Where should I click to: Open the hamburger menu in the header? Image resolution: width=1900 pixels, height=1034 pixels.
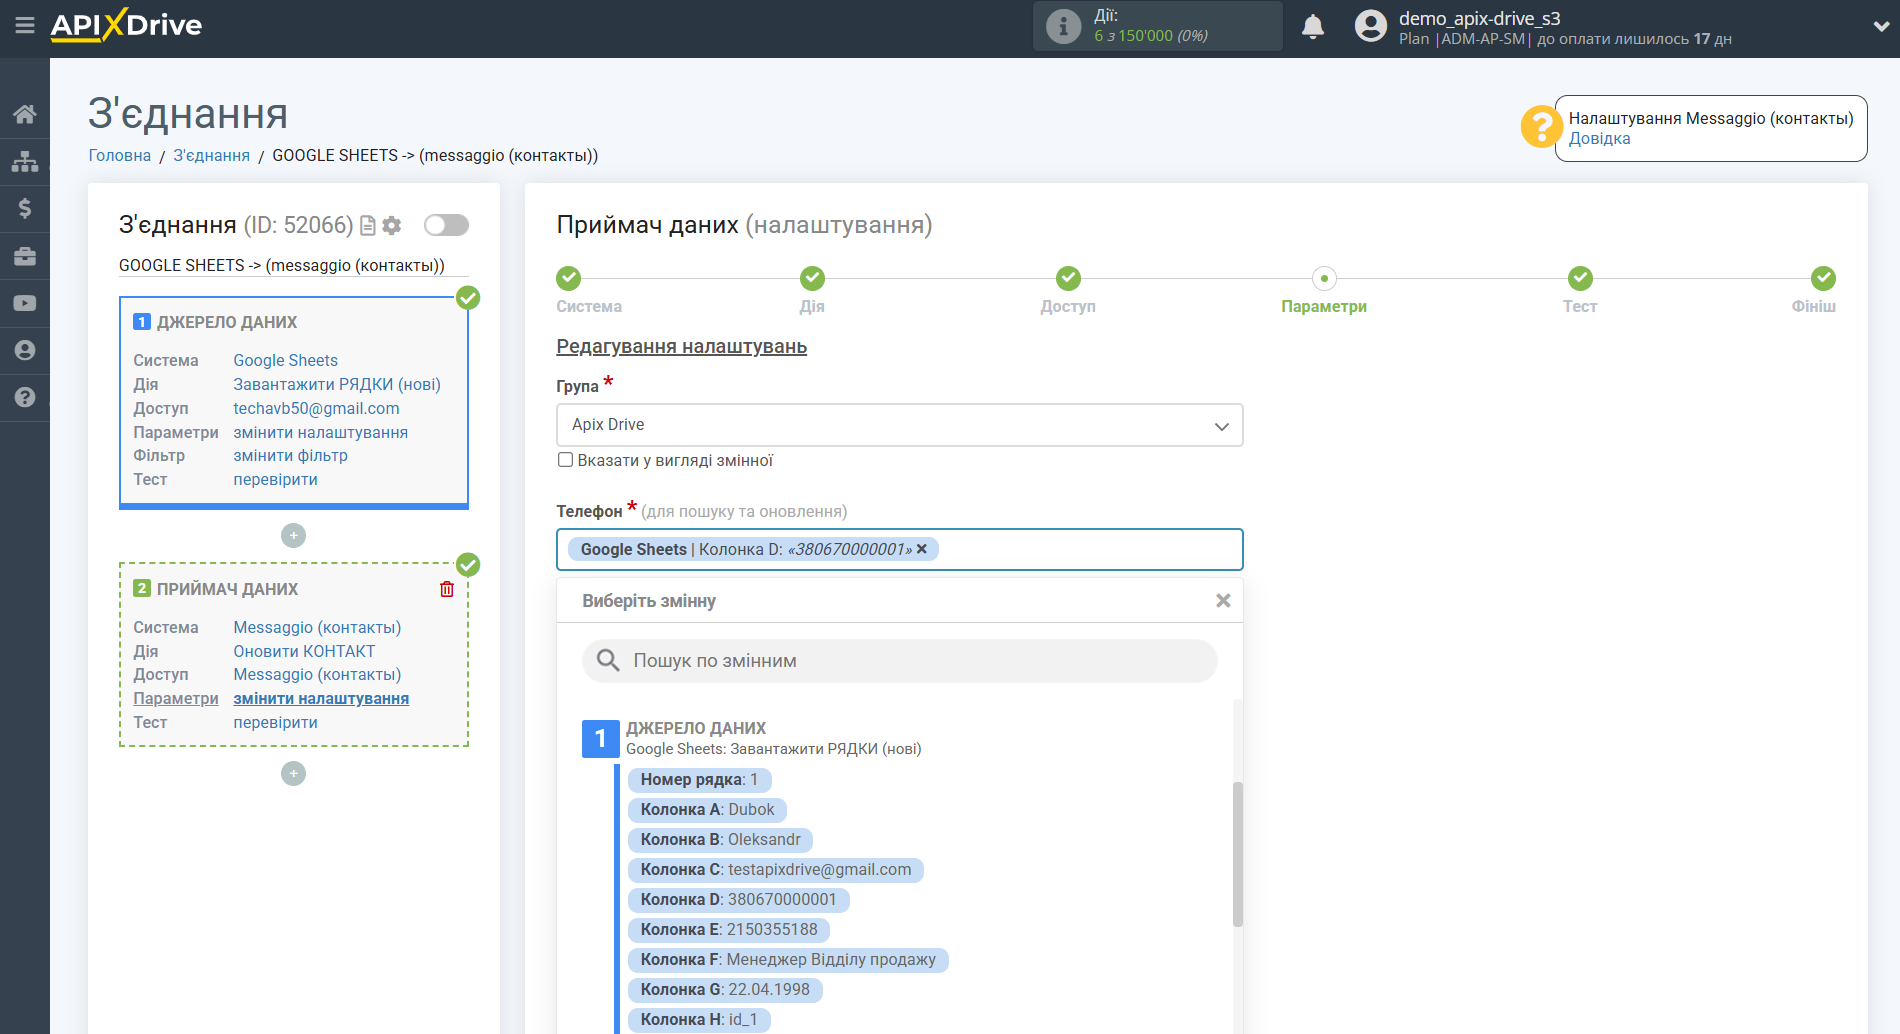pyautogui.click(x=24, y=25)
